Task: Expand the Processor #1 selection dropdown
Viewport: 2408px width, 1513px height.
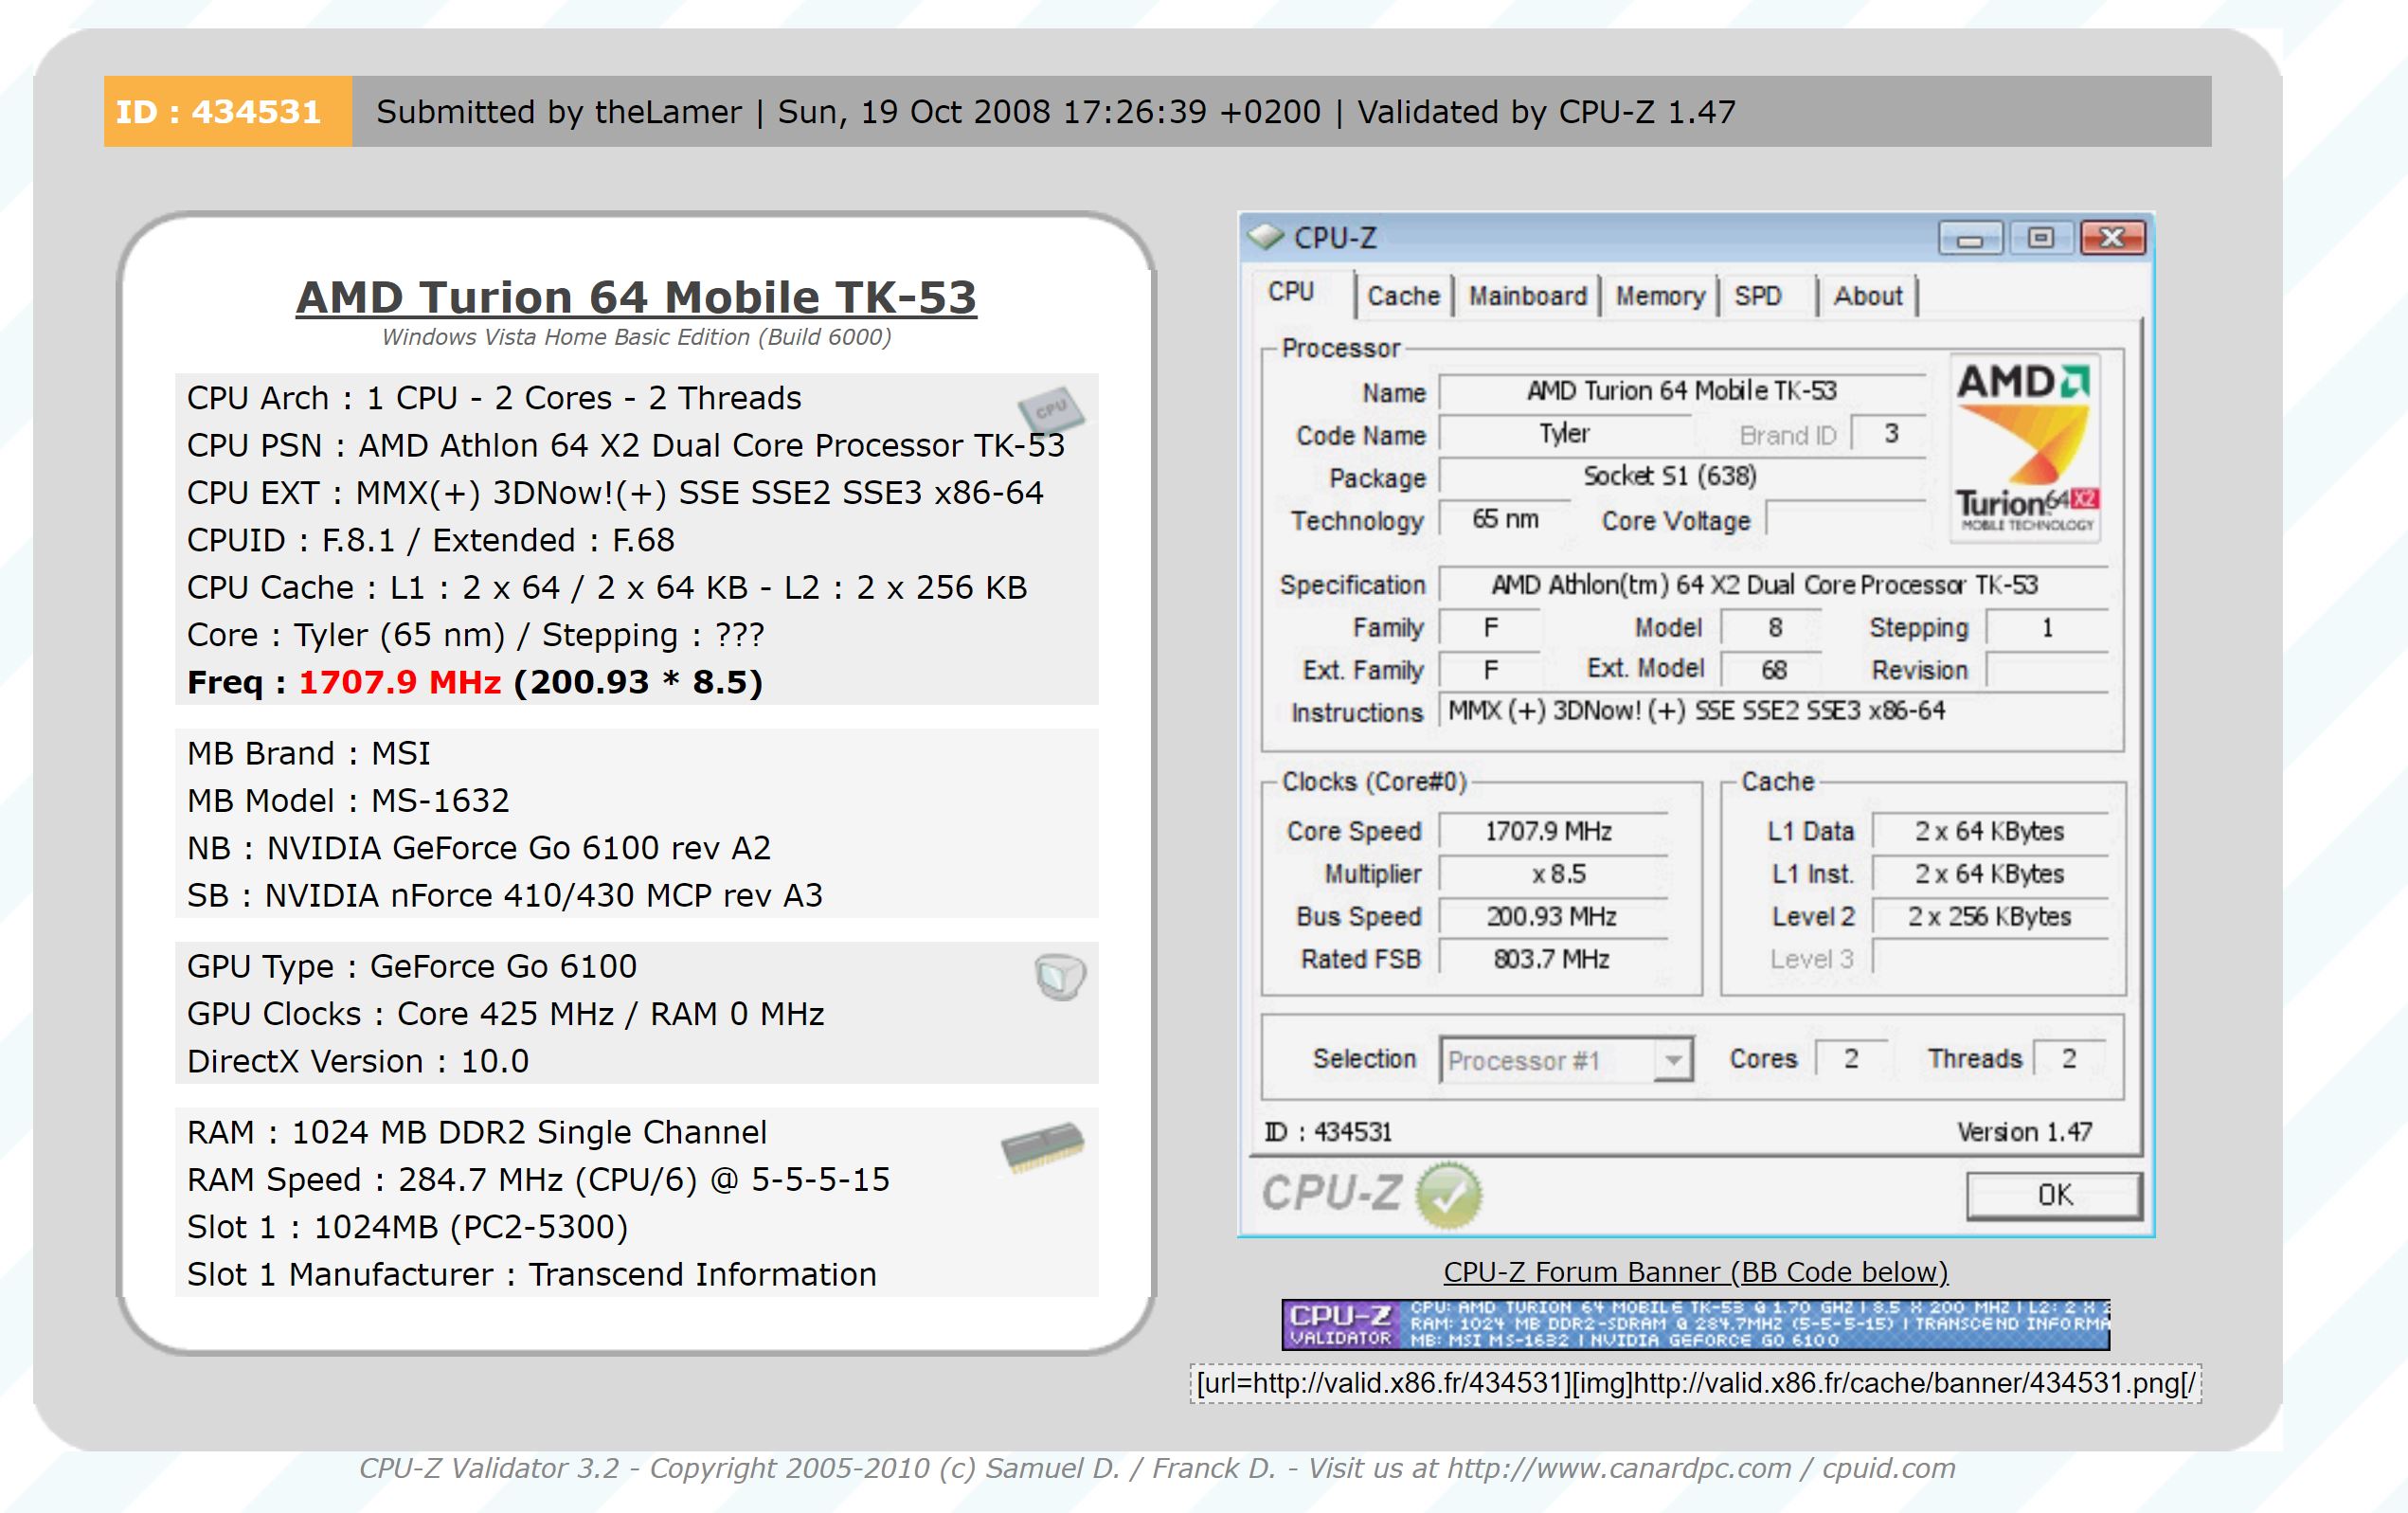Action: [x=1673, y=1060]
